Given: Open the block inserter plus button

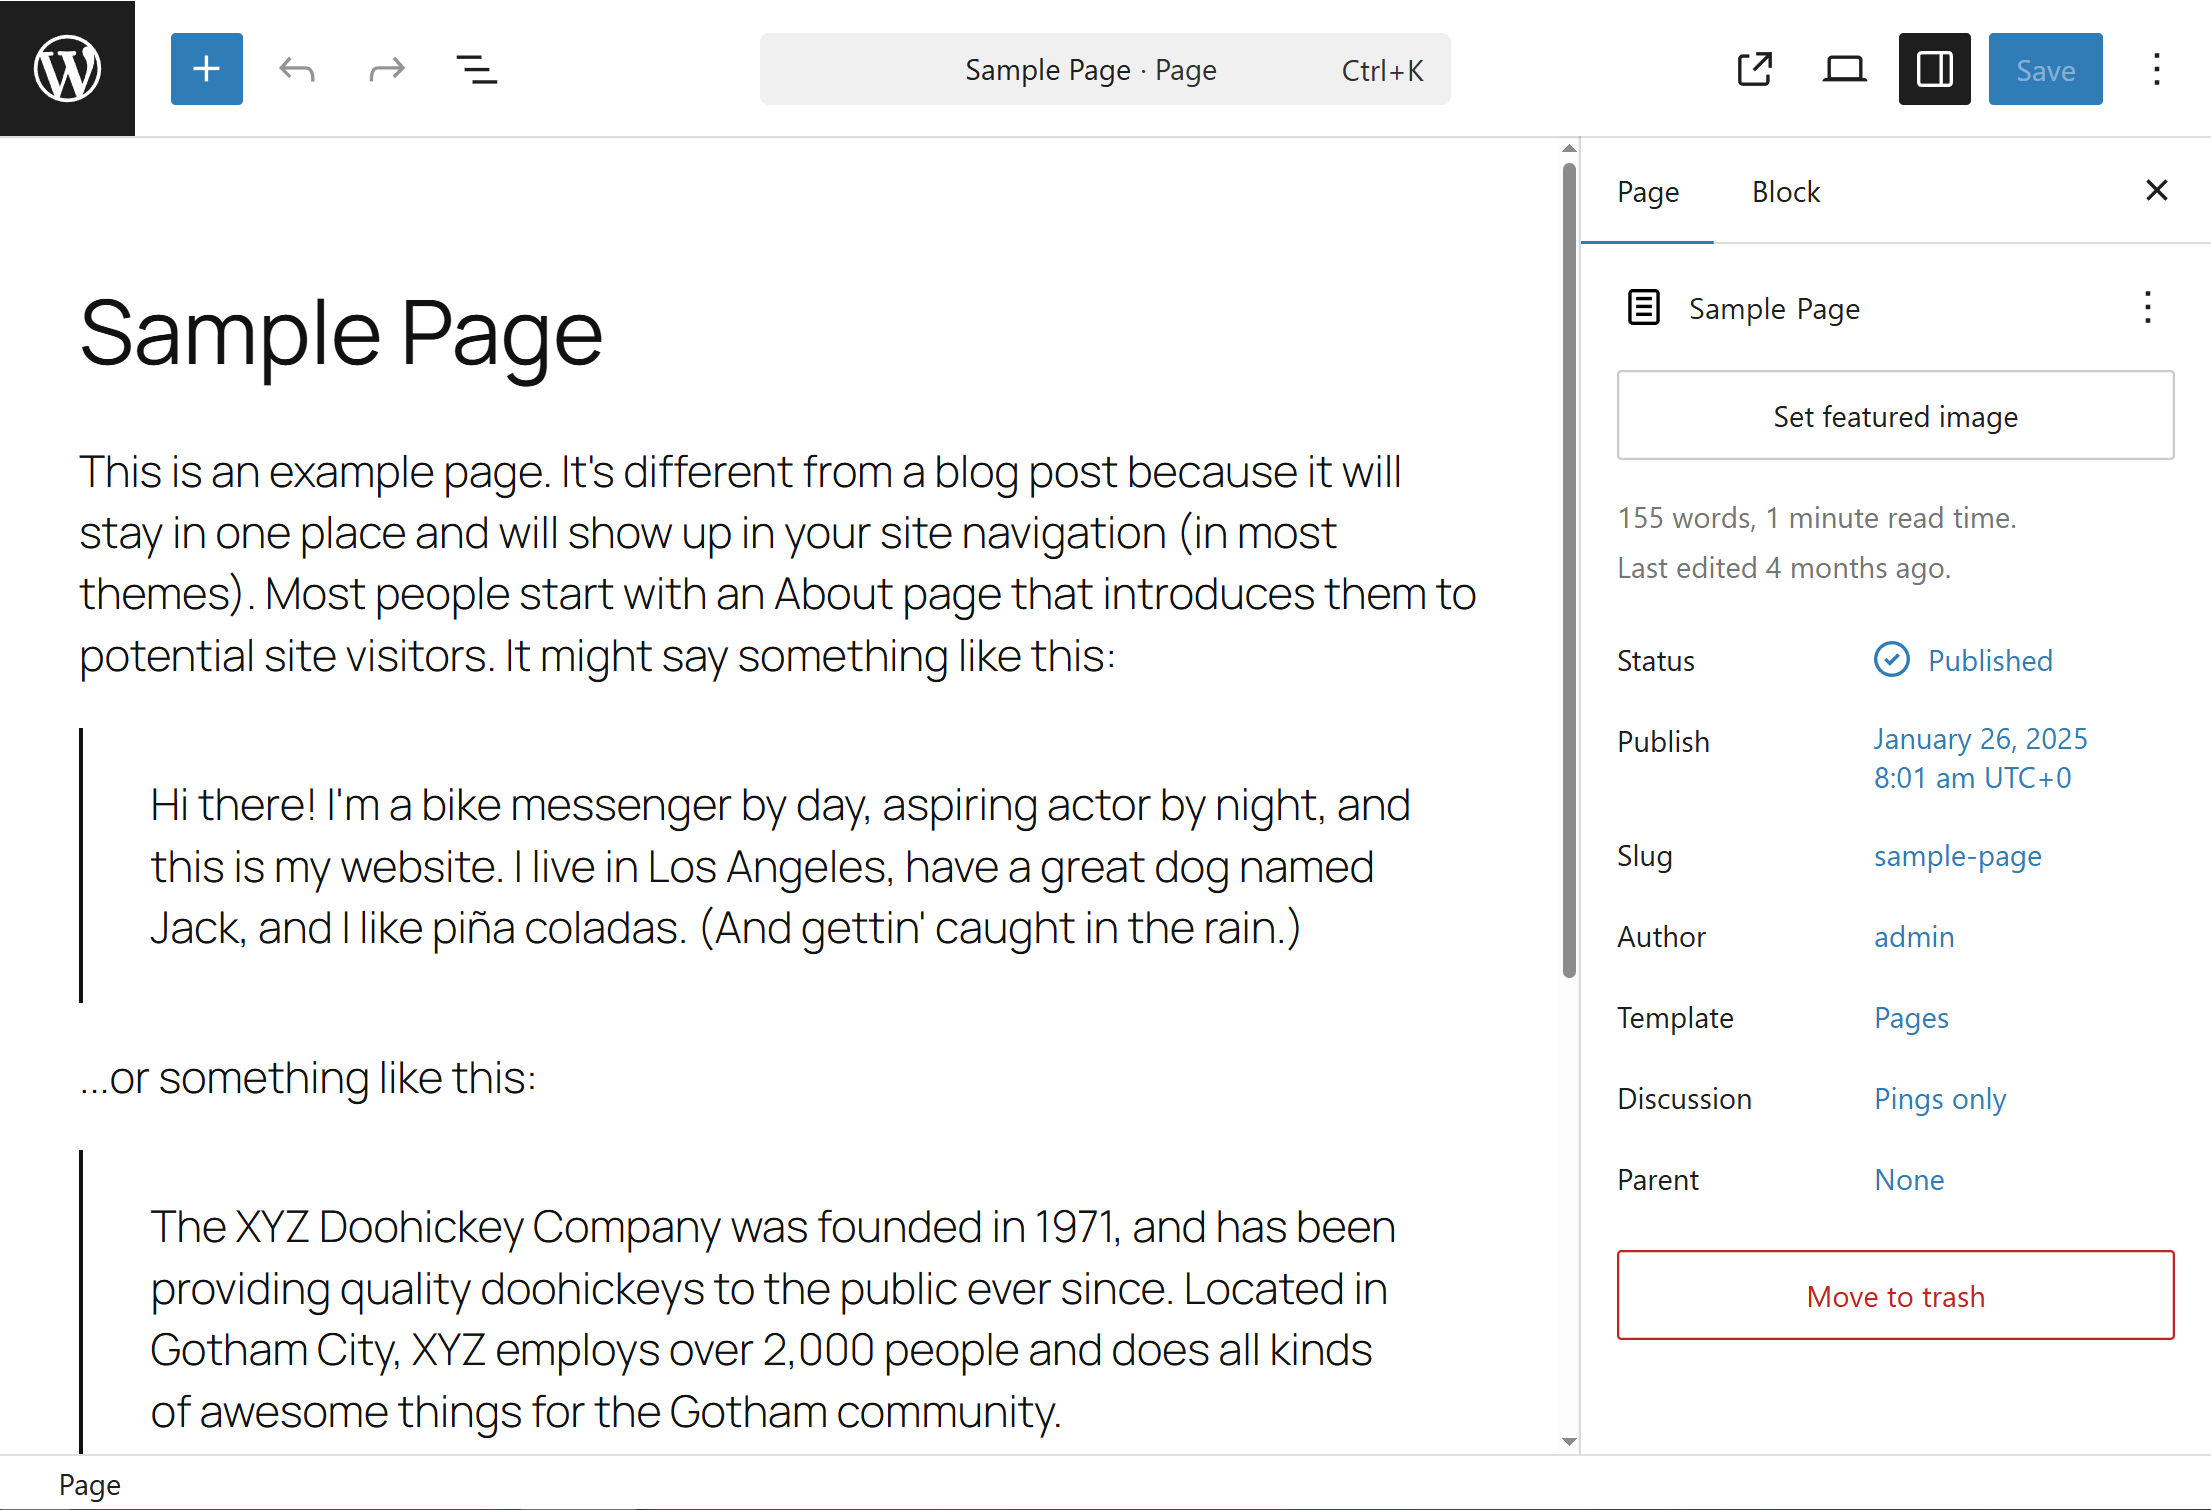Looking at the screenshot, I should pos(206,69).
